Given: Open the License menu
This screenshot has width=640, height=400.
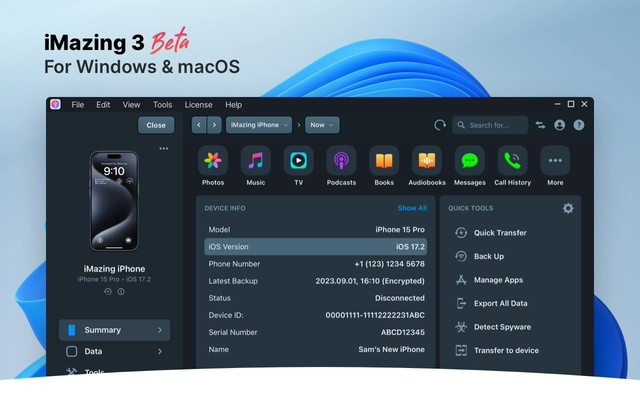Looking at the screenshot, I should pyautogui.click(x=198, y=105).
